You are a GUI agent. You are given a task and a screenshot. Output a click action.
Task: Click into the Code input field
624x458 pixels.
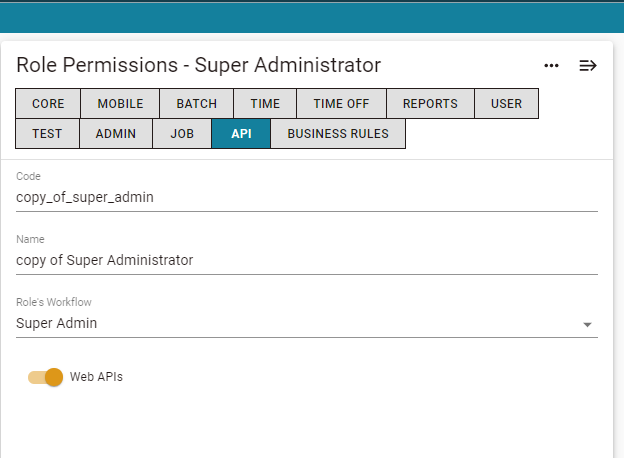tap(307, 197)
